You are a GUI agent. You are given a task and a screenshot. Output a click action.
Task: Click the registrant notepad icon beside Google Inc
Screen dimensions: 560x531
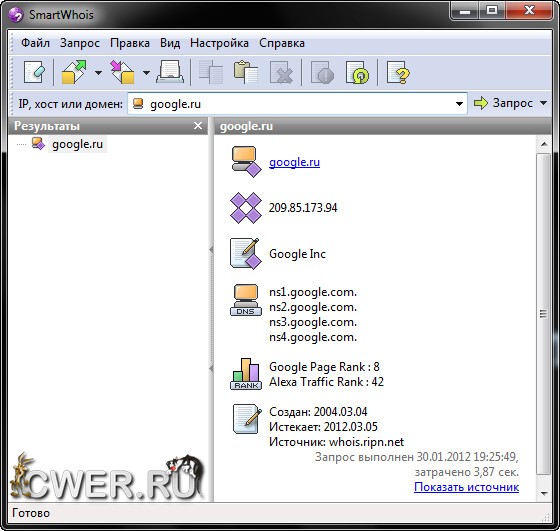pos(246,254)
